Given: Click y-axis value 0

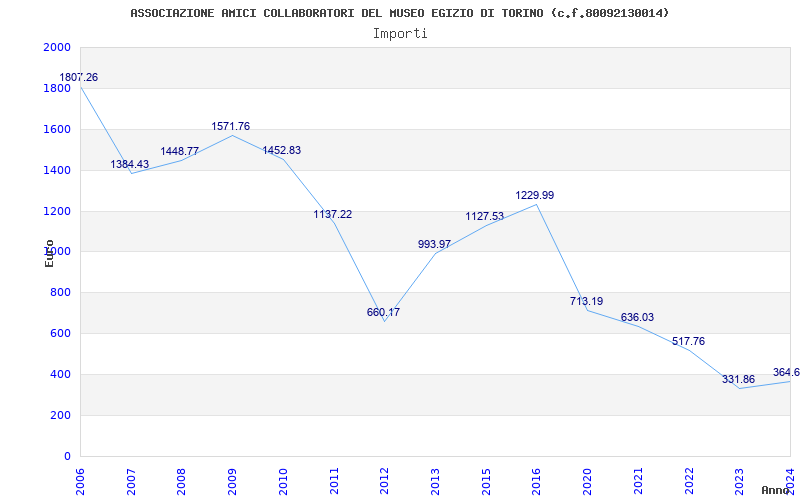Looking at the screenshot, I should [x=67, y=456].
